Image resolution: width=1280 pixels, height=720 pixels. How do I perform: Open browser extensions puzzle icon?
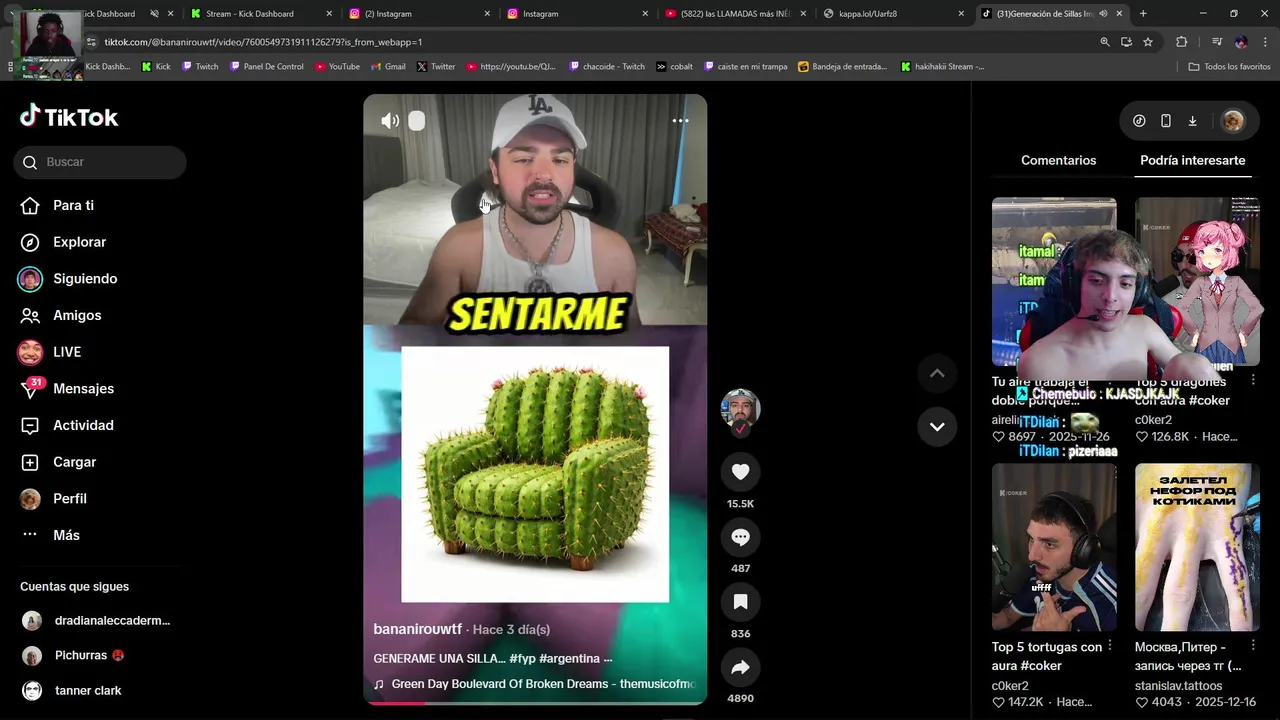pos(1182,42)
